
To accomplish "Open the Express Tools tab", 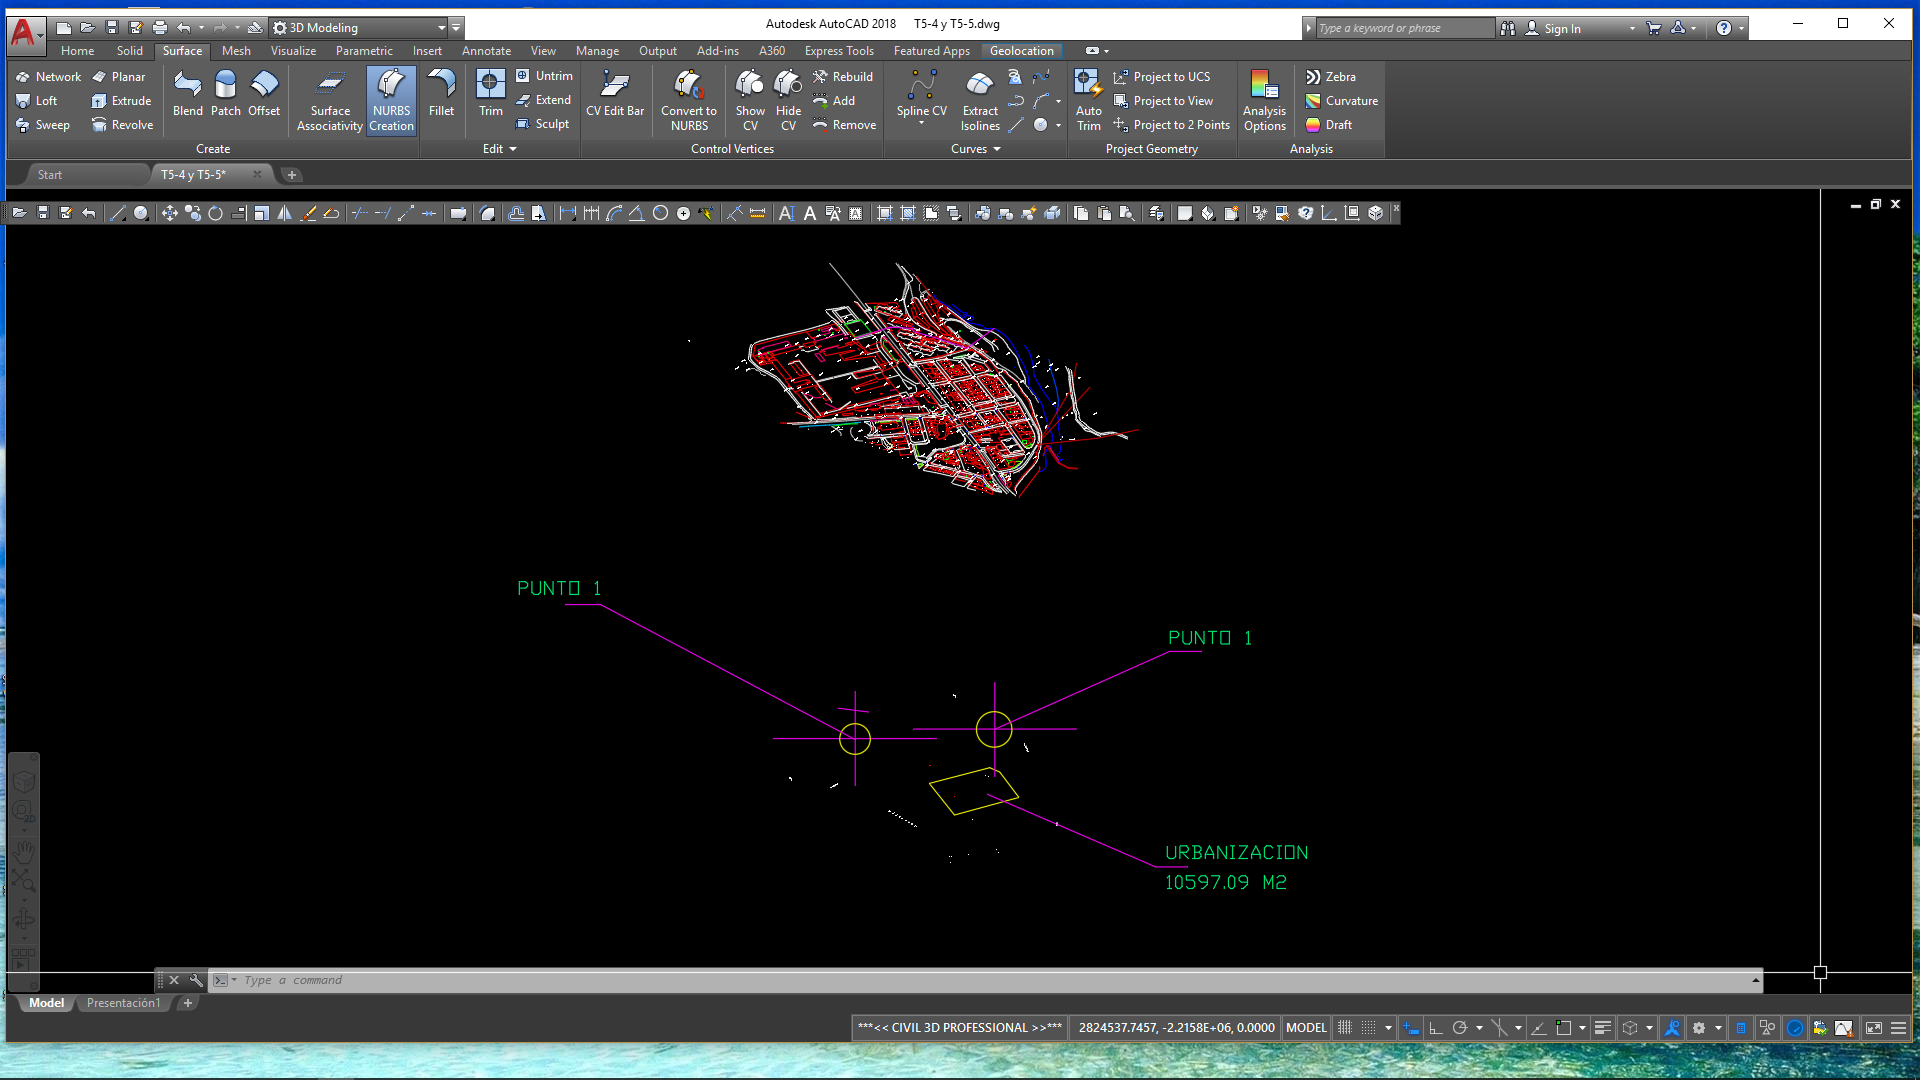I will click(839, 51).
